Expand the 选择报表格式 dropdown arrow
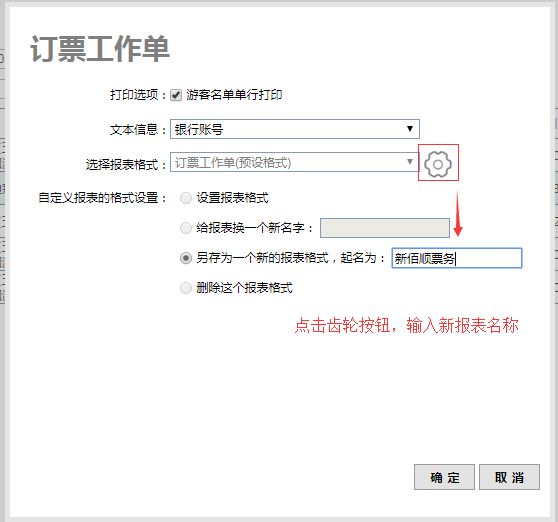The width and height of the screenshot is (558, 522). 410,162
